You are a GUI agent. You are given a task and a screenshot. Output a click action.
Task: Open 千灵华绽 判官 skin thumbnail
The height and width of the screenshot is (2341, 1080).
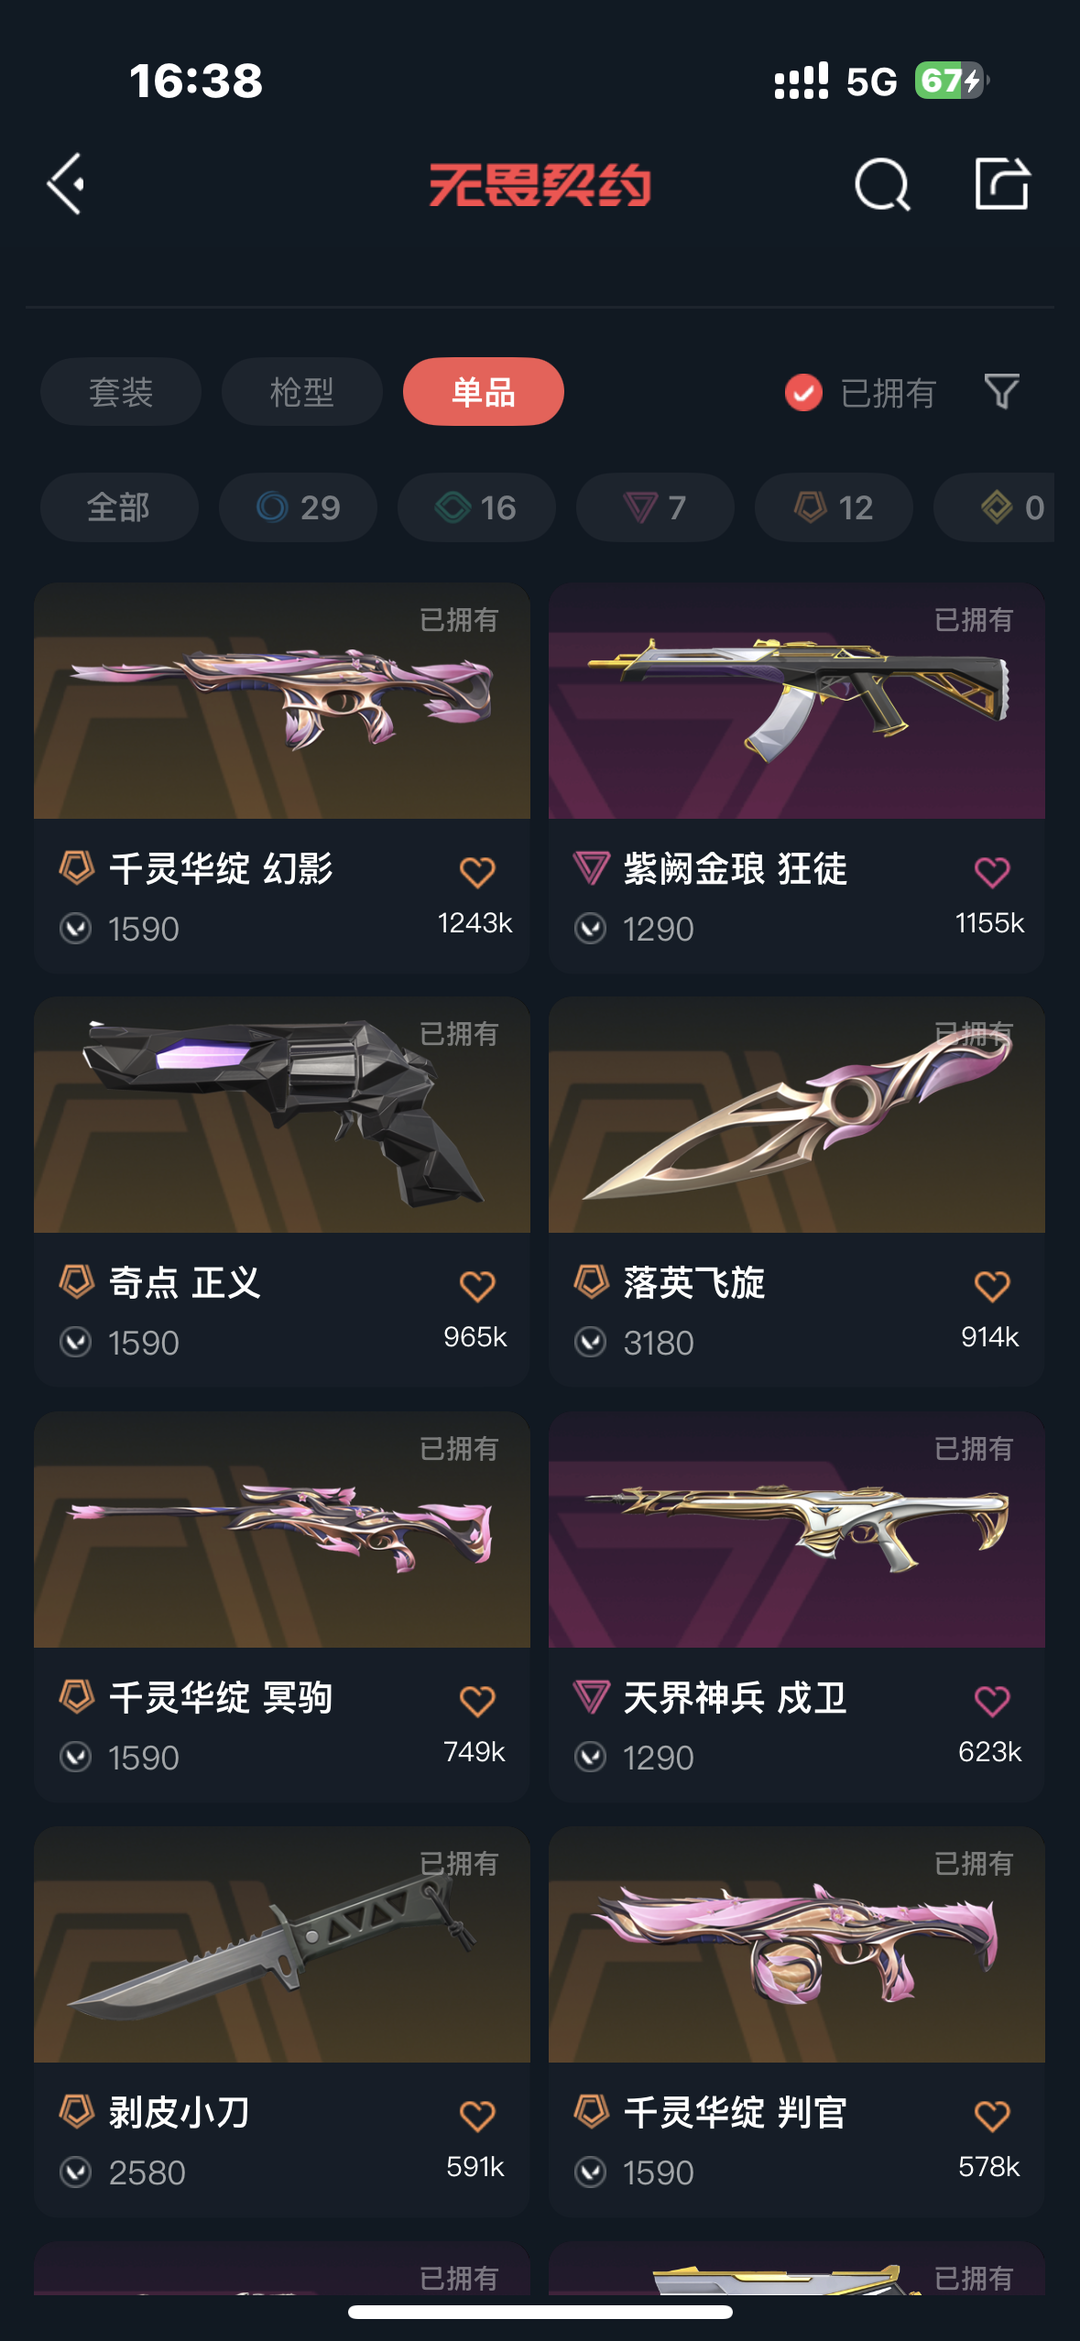tap(797, 1945)
